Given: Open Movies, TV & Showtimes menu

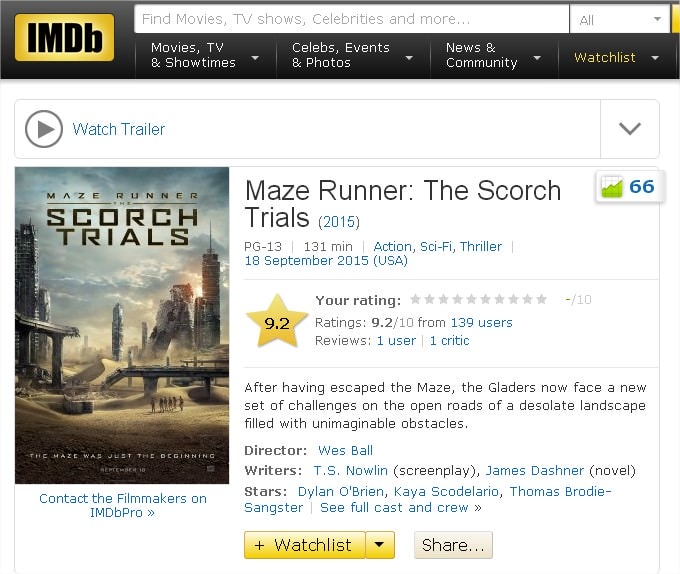Looking at the screenshot, I should [x=206, y=55].
